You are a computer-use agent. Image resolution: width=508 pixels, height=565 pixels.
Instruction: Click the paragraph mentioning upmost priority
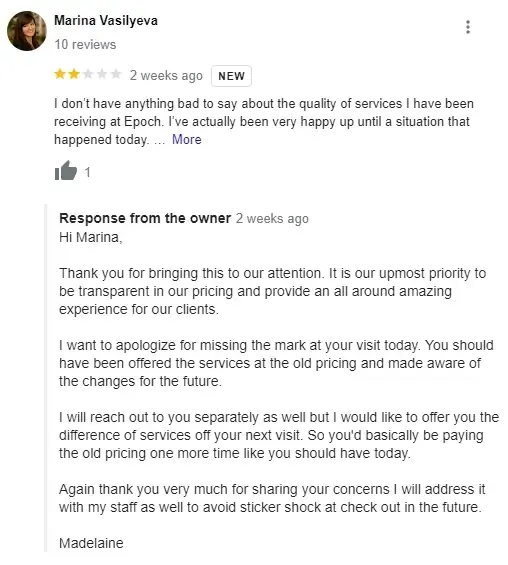pos(273,291)
